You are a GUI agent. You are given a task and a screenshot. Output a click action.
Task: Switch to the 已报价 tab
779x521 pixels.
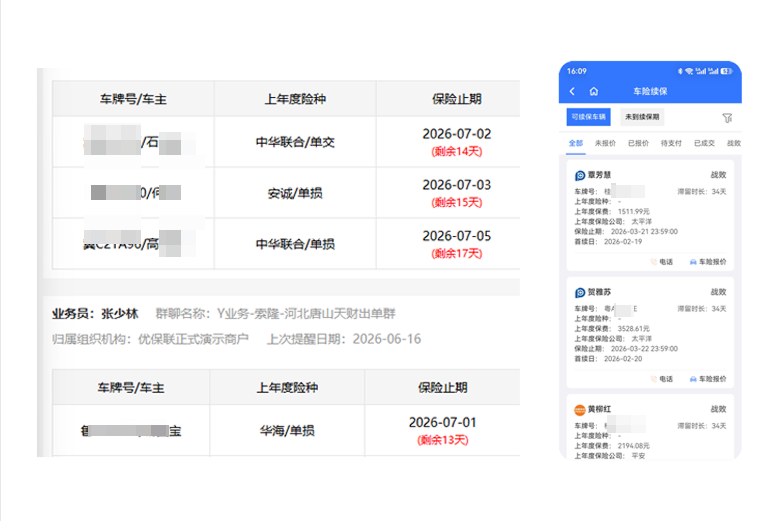coord(638,143)
